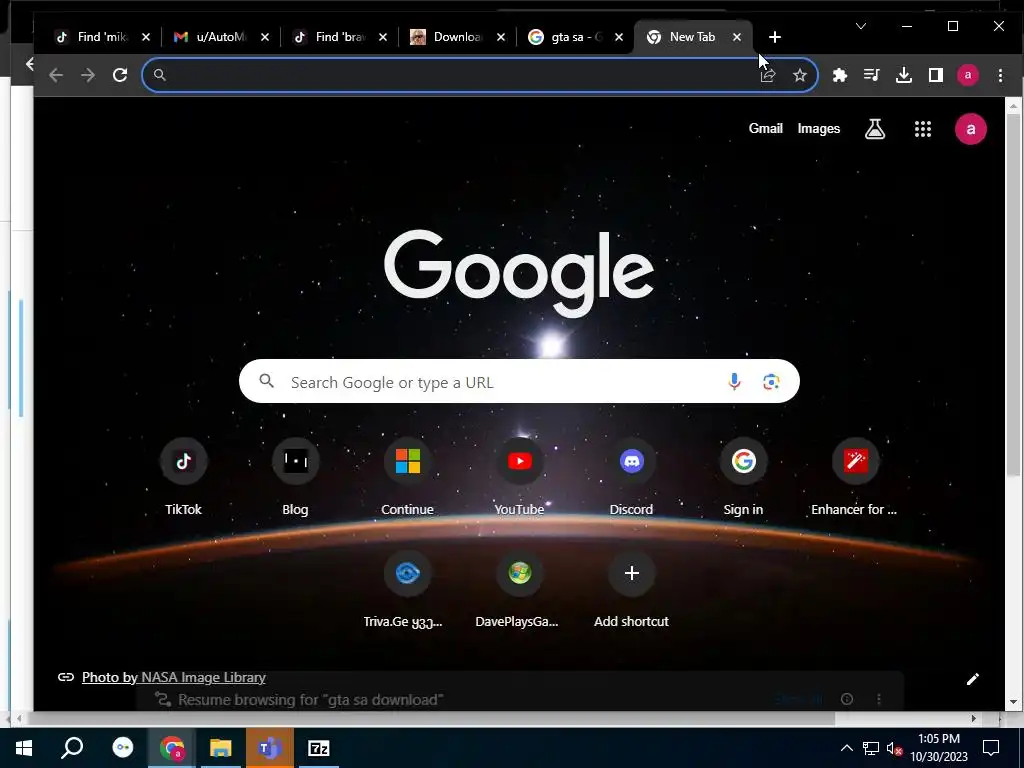Toggle the side panel icon
The image size is (1024, 768).
point(936,75)
